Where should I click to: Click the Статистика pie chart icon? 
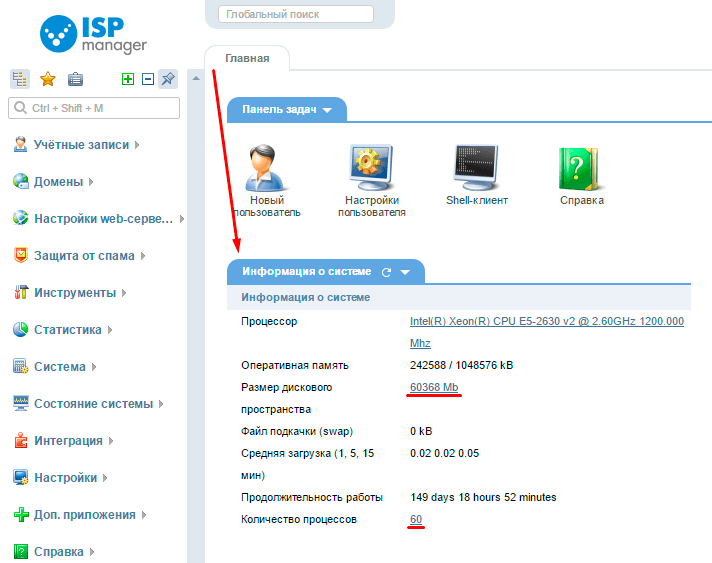20,330
